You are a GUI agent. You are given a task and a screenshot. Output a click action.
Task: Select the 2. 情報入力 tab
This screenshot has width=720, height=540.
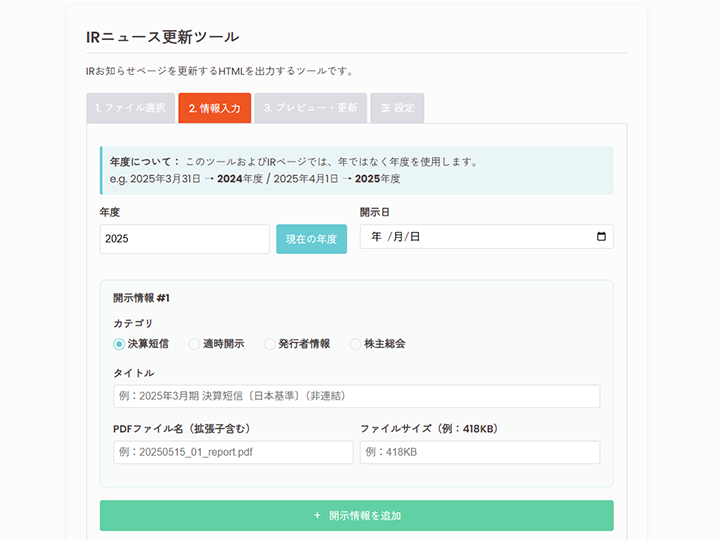coord(214,108)
